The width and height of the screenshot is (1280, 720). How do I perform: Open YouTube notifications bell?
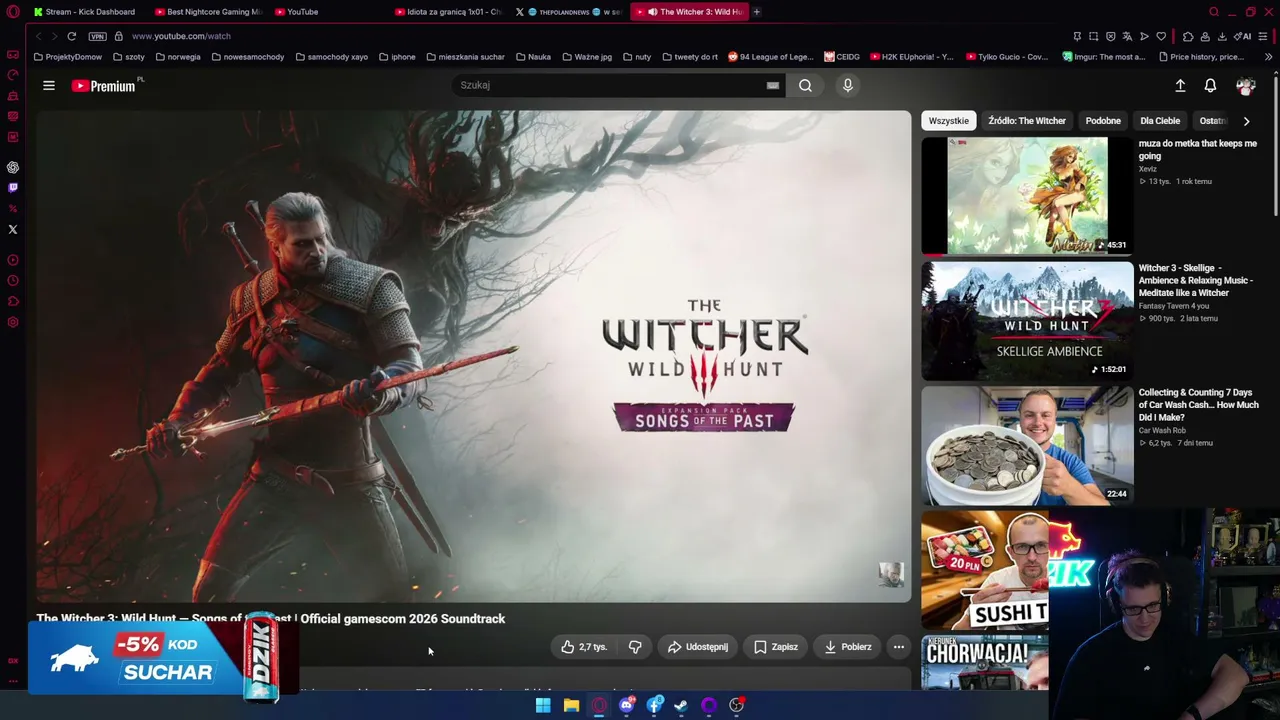pyautogui.click(x=1210, y=86)
